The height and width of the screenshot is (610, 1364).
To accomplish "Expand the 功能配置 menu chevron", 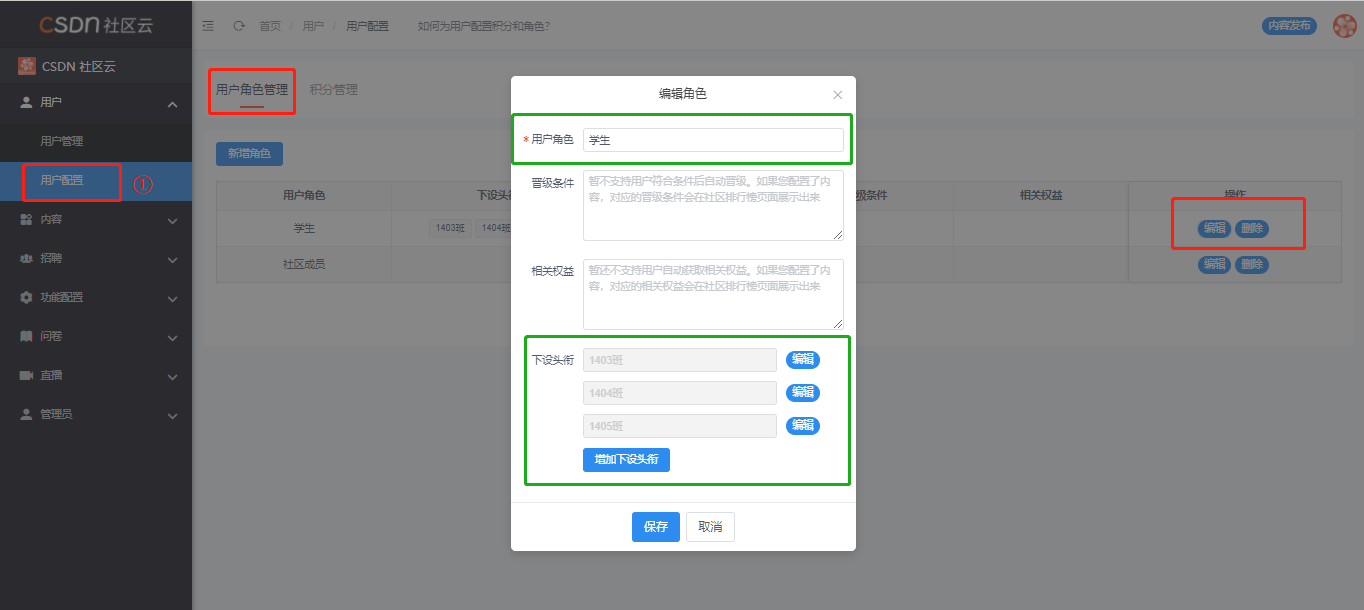I will 172,298.
